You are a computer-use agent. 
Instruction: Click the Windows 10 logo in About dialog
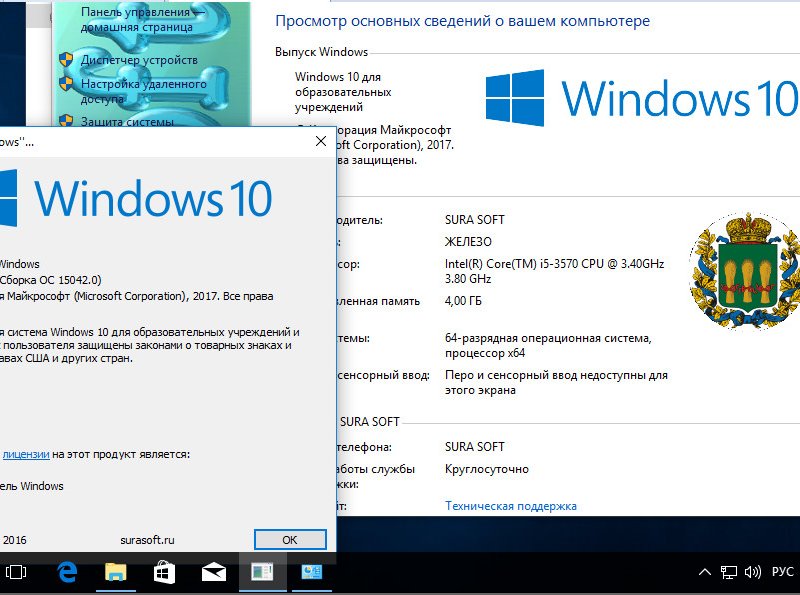(136, 198)
